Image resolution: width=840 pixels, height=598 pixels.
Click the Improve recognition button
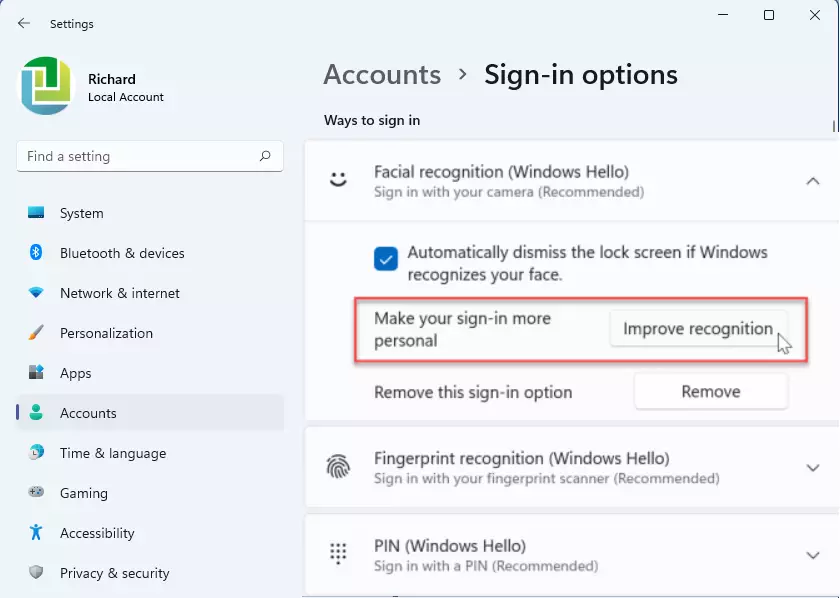[699, 328]
